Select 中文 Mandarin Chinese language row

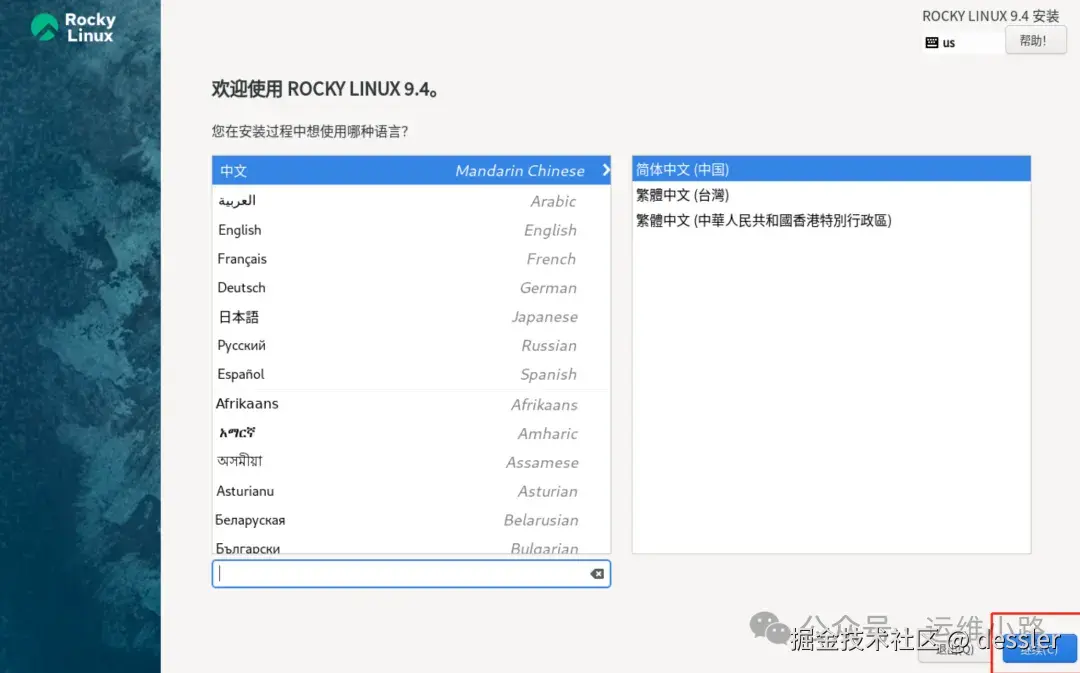[x=411, y=170]
